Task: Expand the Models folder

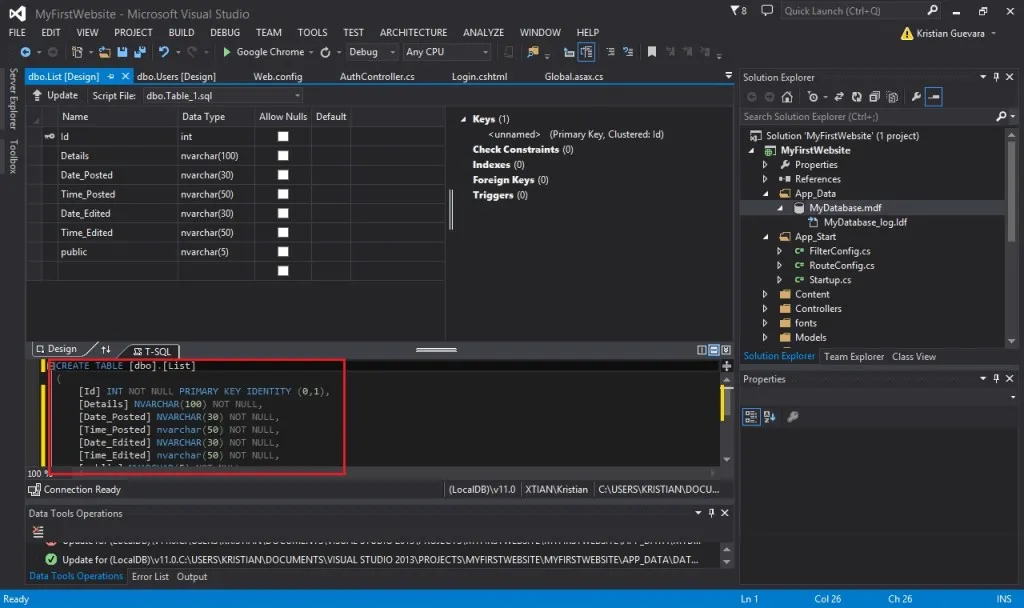Action: coord(765,338)
